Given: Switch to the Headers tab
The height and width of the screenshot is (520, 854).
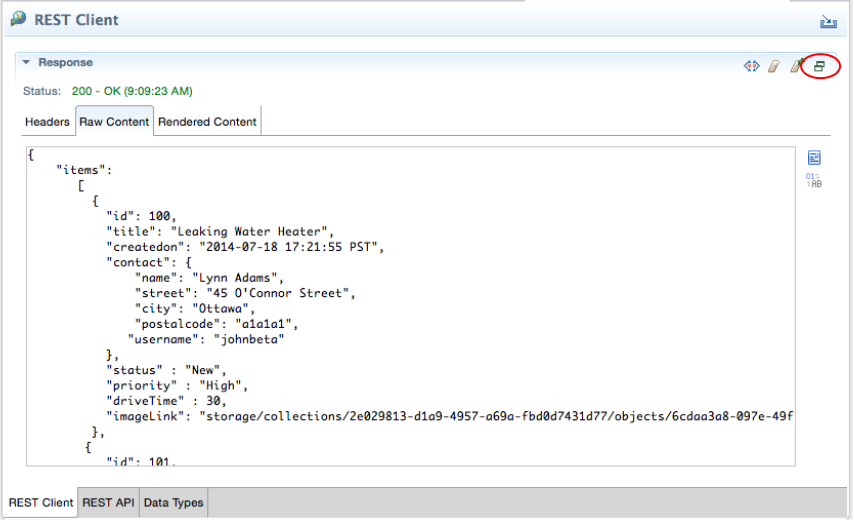Looking at the screenshot, I should click(47, 121).
